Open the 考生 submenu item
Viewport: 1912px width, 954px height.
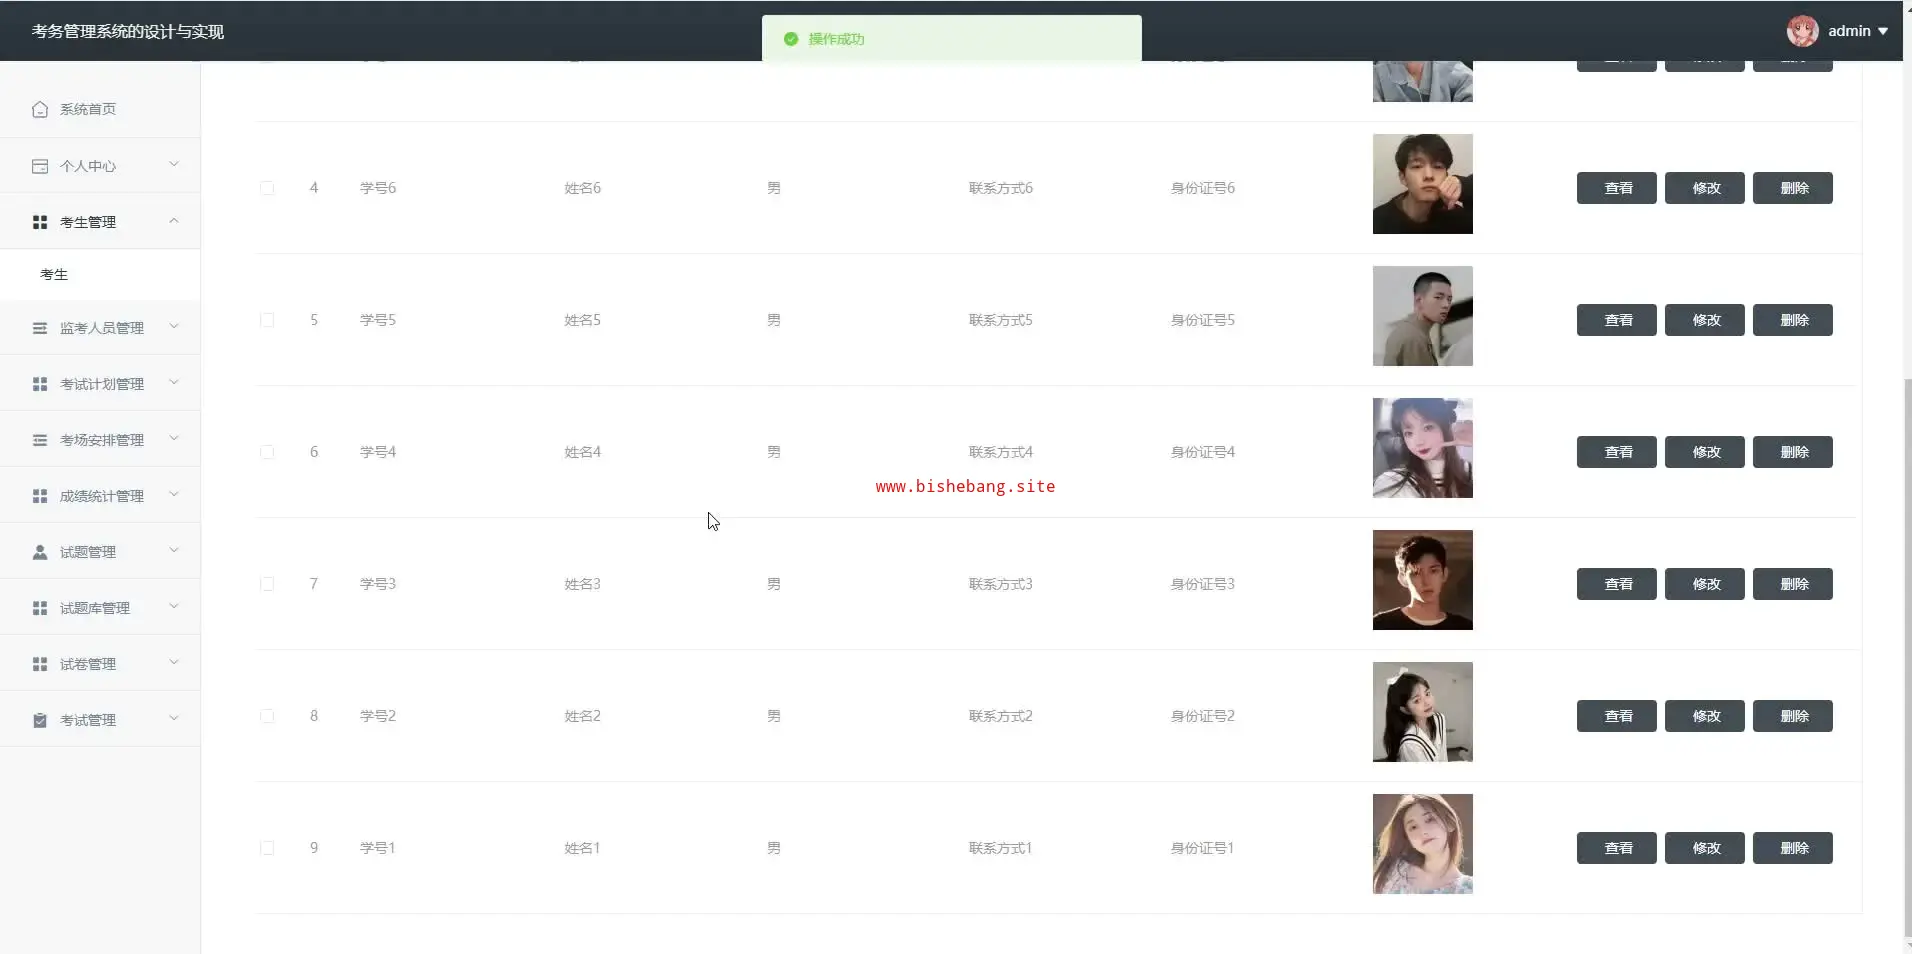(x=100, y=275)
